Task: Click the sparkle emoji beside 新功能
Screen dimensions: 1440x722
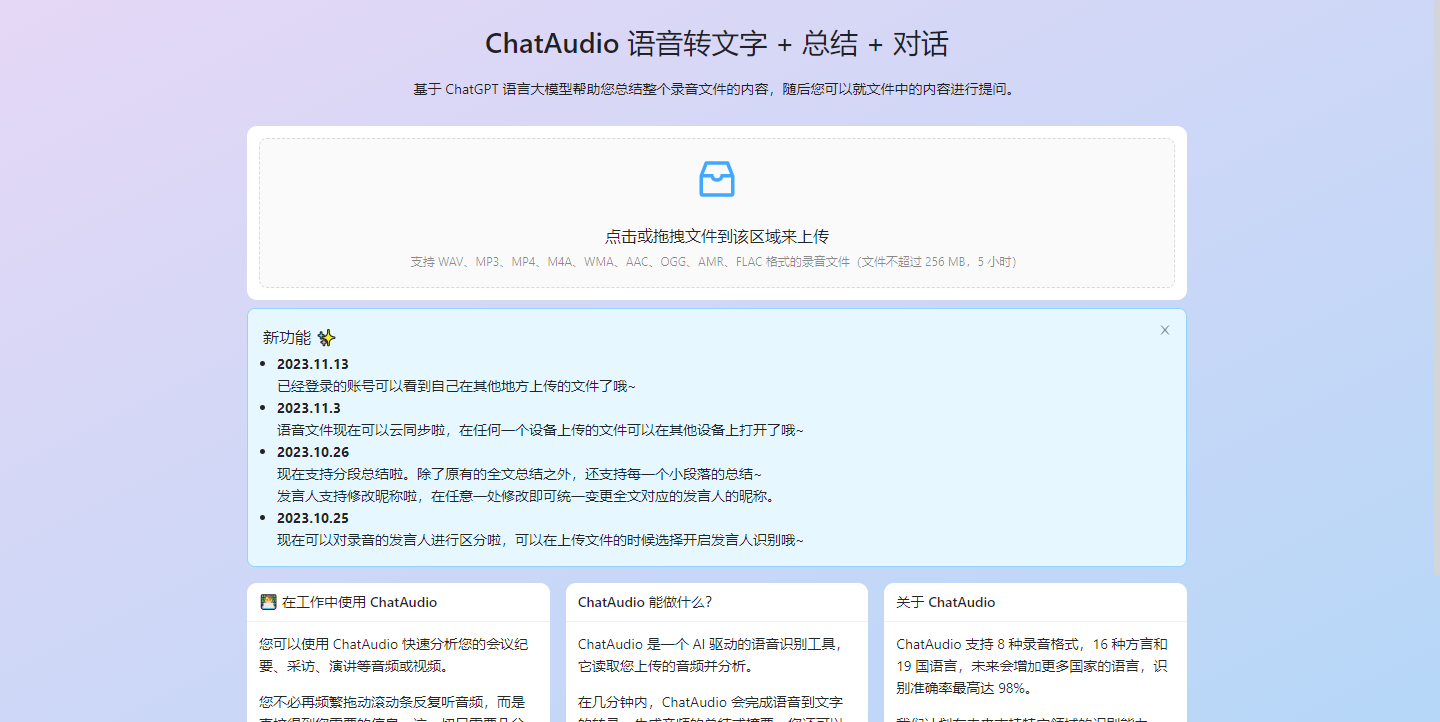Action: (x=326, y=338)
